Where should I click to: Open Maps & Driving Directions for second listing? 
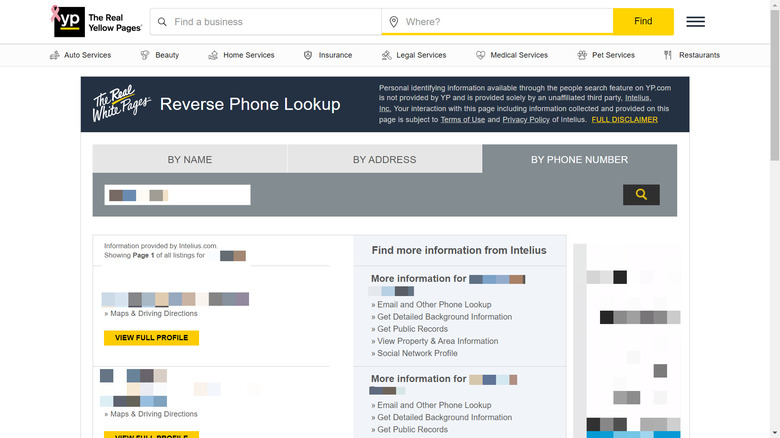pos(154,414)
